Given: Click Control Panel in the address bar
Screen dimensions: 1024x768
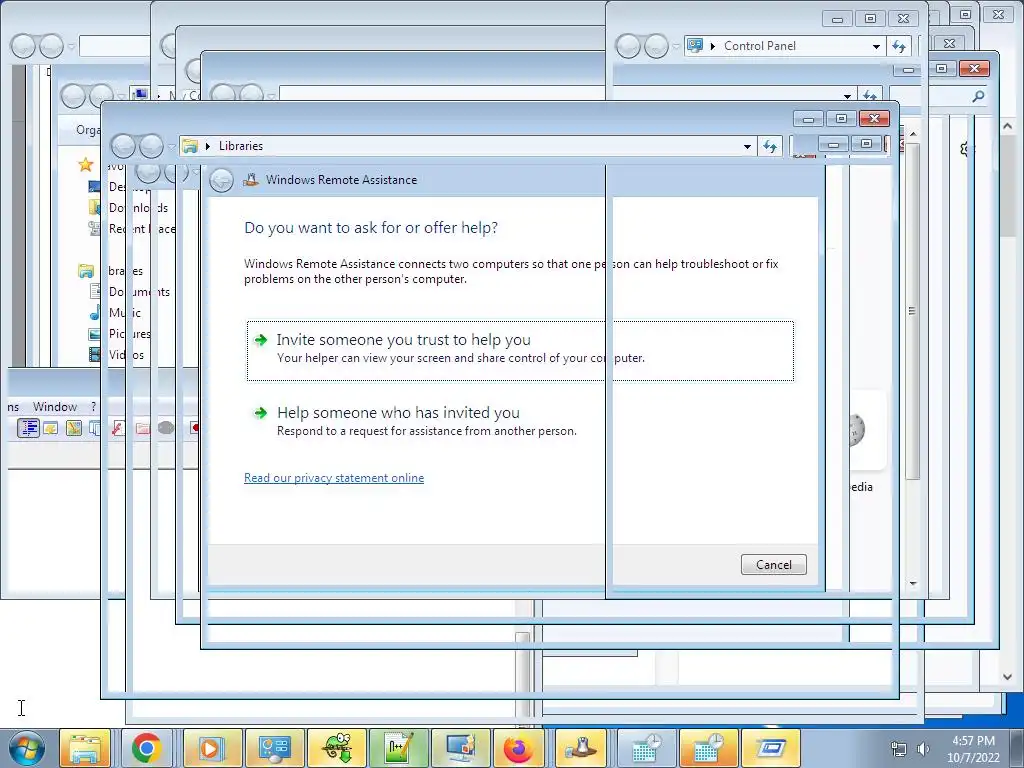Looking at the screenshot, I should click(760, 46).
